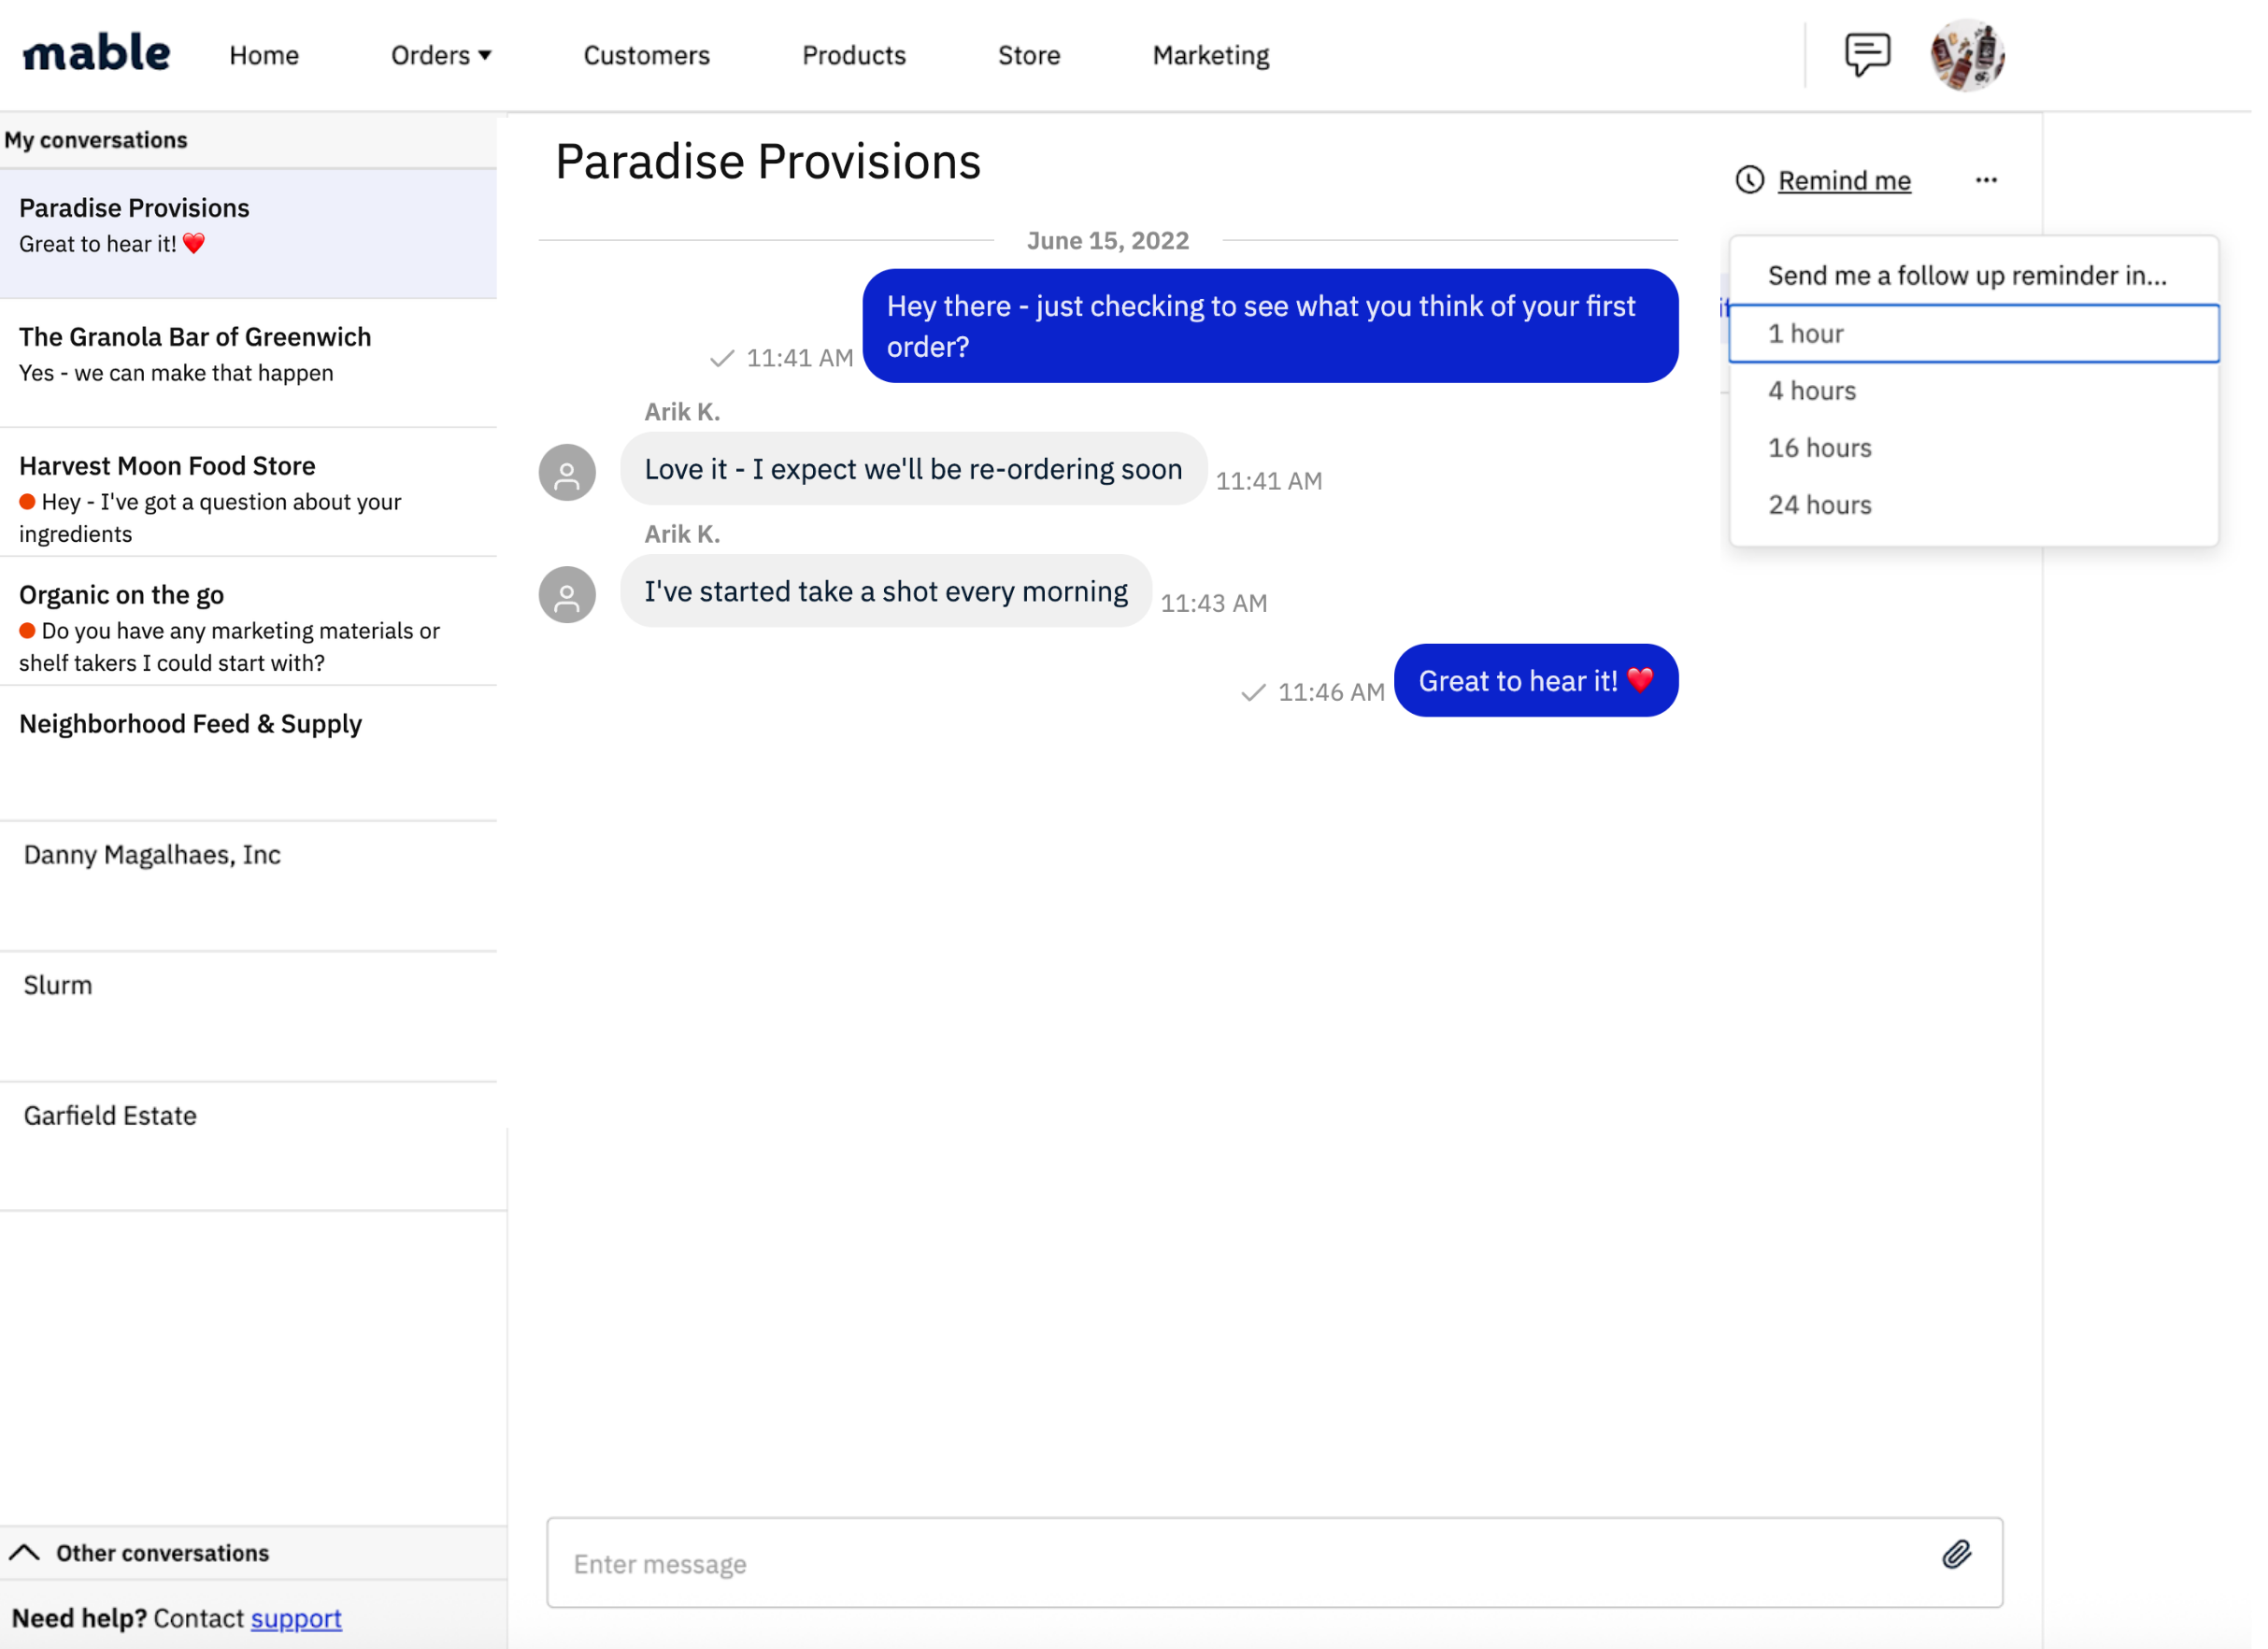Open the Orders dropdown menu
Screen dimensions: 2268x1649
pos(441,55)
